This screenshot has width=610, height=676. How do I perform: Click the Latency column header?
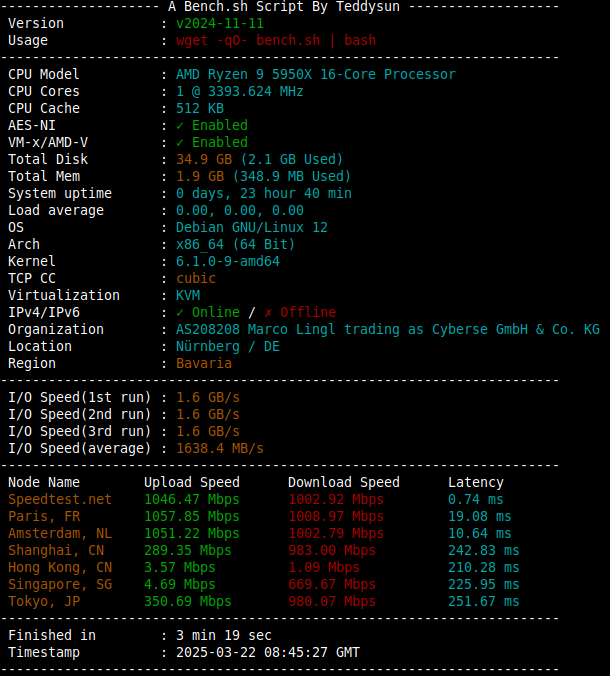click(476, 482)
